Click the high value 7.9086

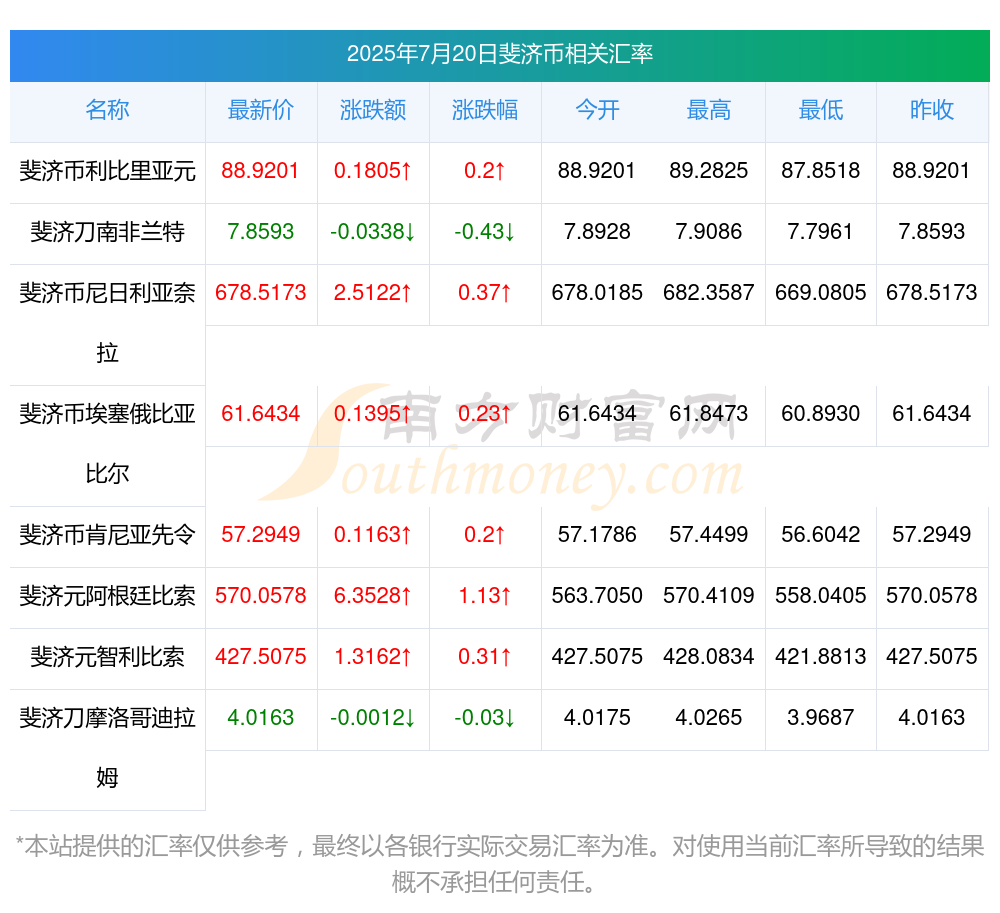709,231
